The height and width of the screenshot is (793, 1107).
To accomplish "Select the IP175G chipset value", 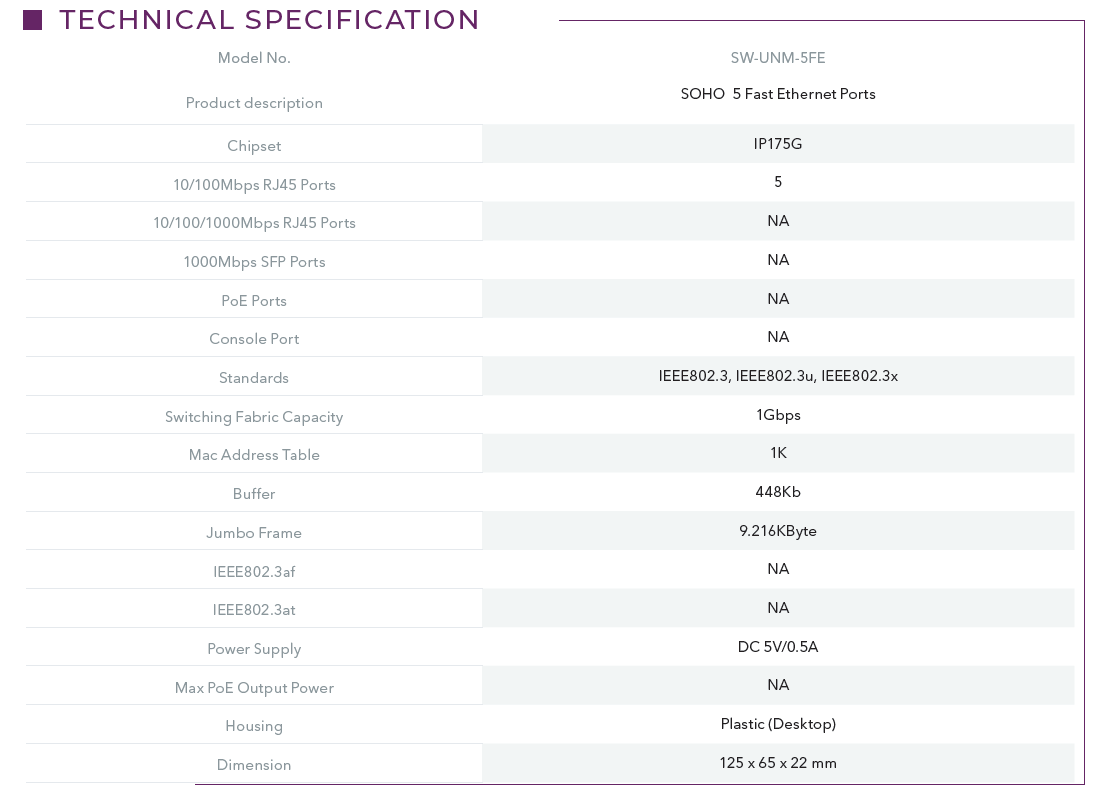I will click(x=777, y=144).
